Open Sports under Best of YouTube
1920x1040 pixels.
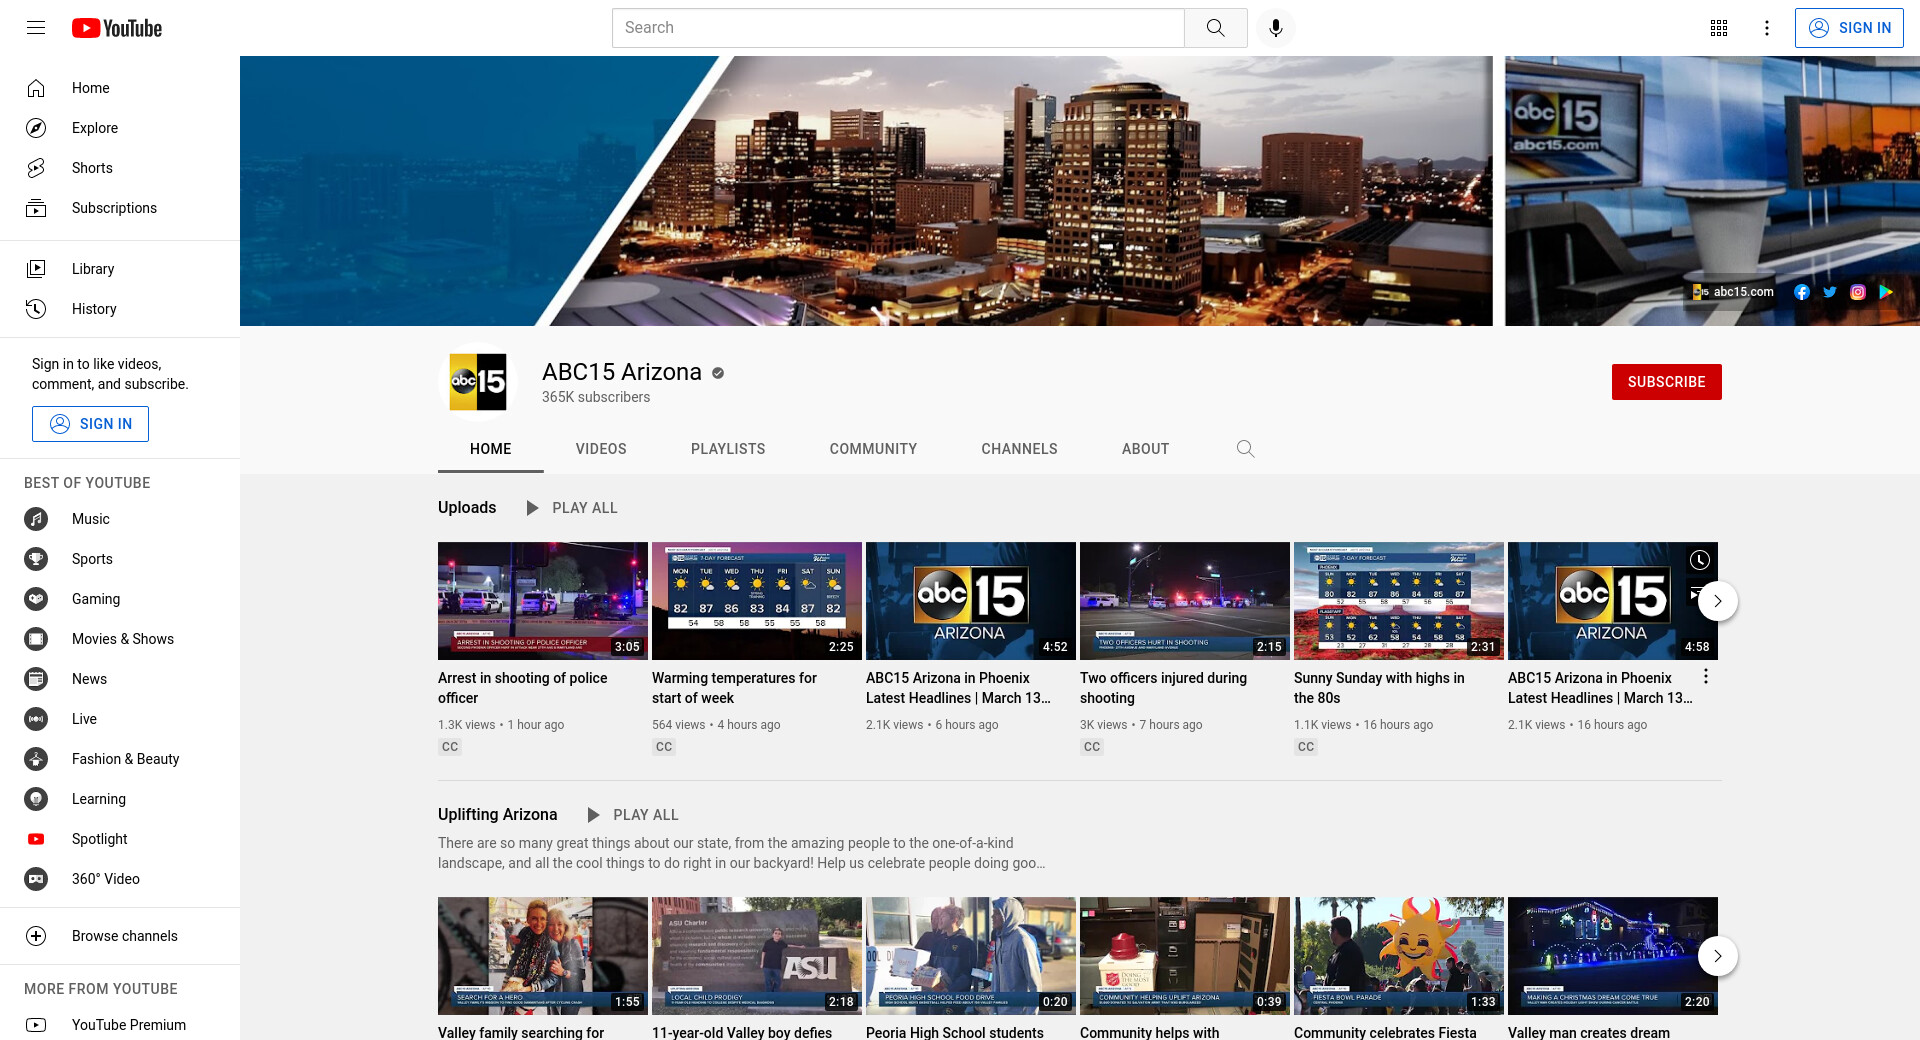(120, 559)
